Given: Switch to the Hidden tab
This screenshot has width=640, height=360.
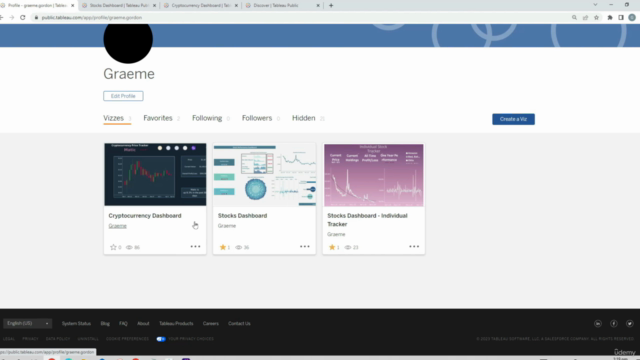Looking at the screenshot, I should pos(304,118).
